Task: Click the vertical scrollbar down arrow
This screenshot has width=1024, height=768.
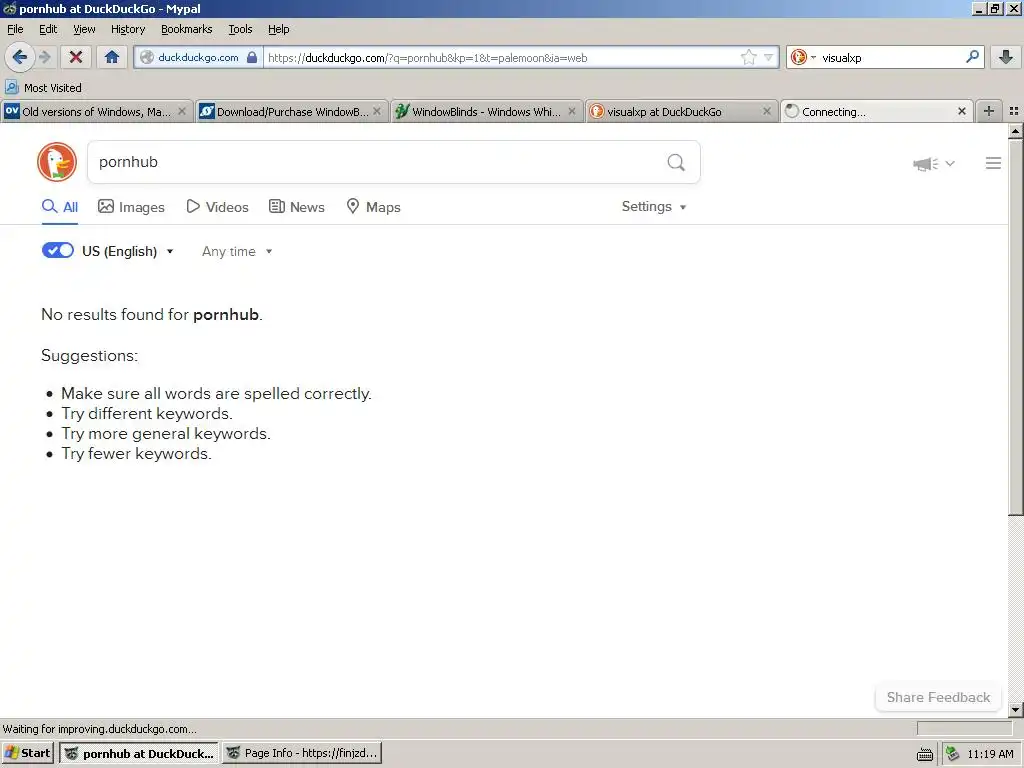Action: [1015, 709]
